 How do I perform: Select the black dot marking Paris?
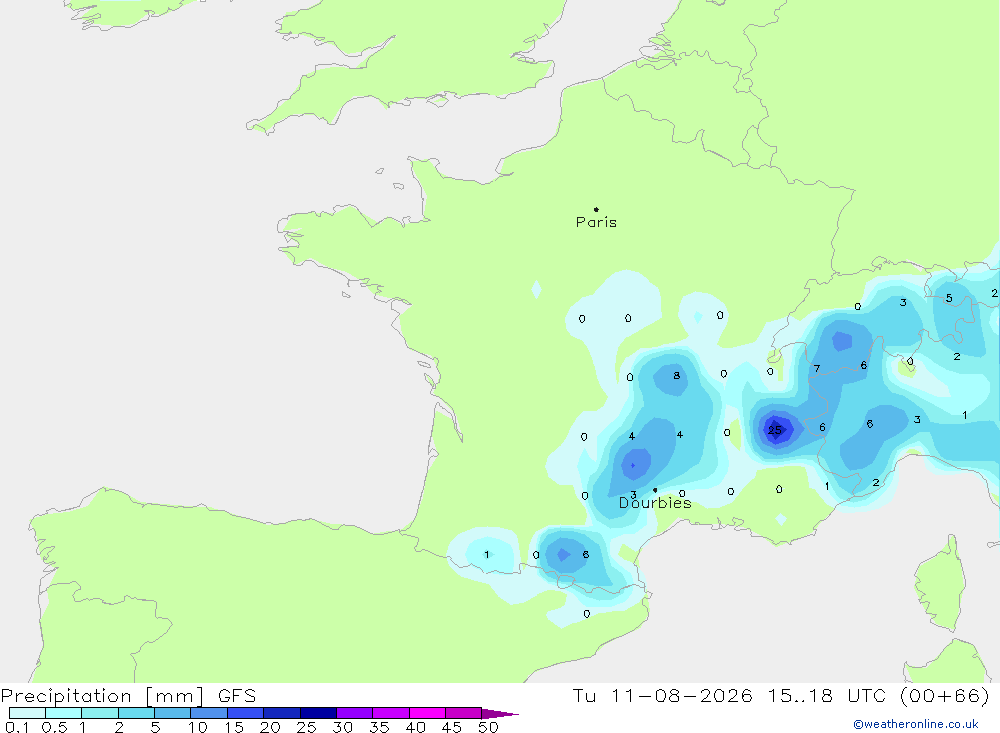(x=596, y=209)
